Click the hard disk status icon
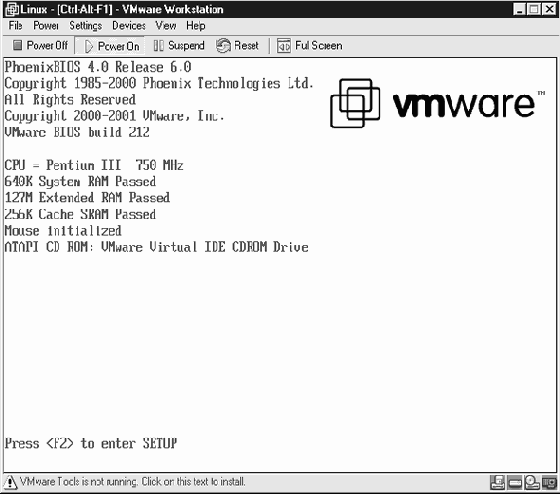The width and height of the screenshot is (560, 494). (x=515, y=483)
